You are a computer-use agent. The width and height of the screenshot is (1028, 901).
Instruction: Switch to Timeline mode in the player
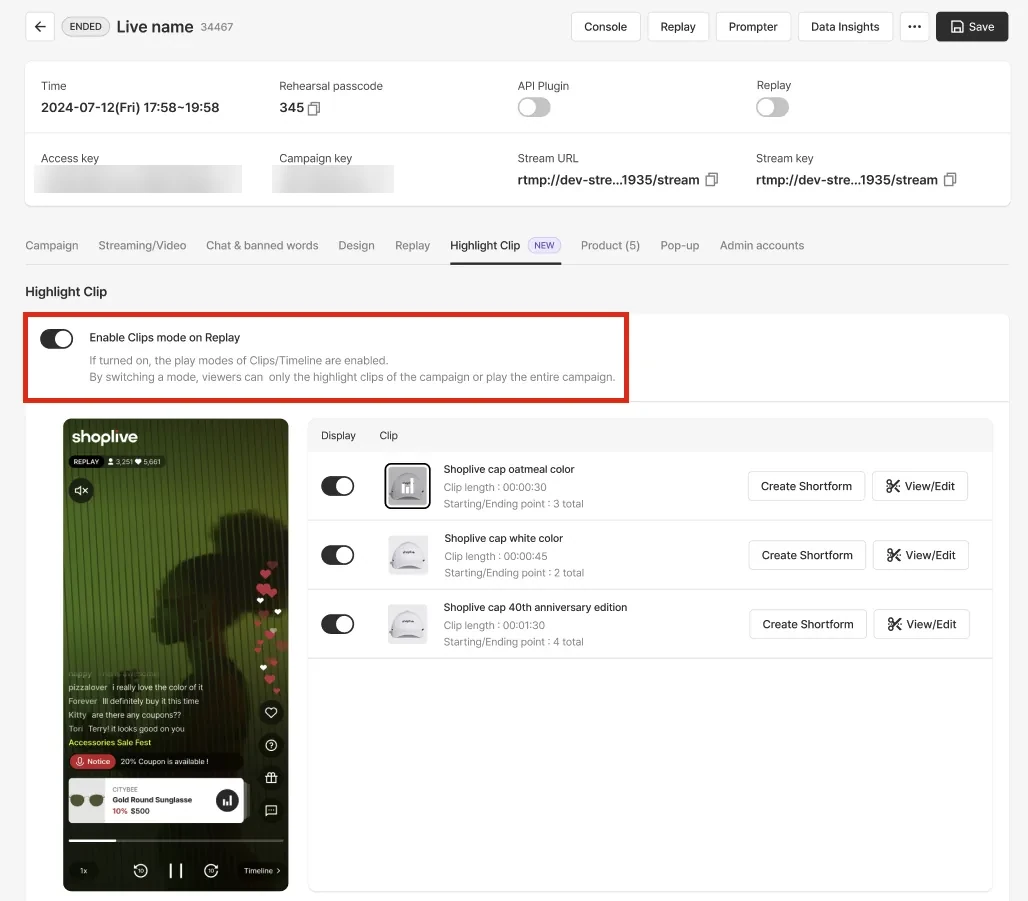tap(262, 871)
